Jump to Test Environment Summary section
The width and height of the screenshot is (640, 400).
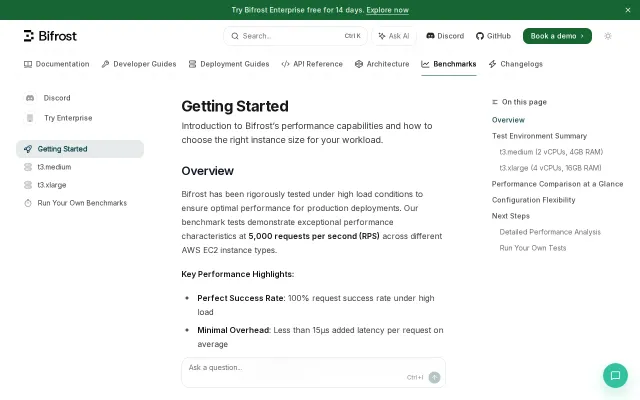[x=539, y=136]
